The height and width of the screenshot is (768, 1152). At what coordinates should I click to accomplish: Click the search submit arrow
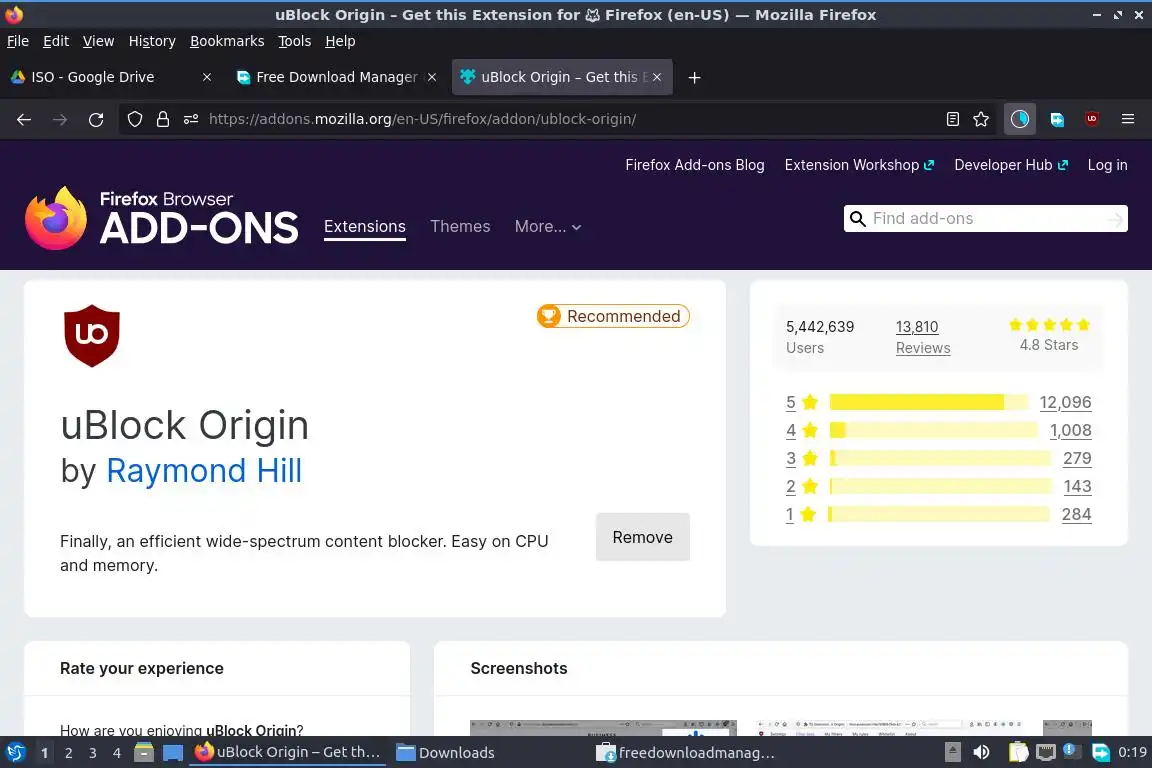click(x=1115, y=219)
